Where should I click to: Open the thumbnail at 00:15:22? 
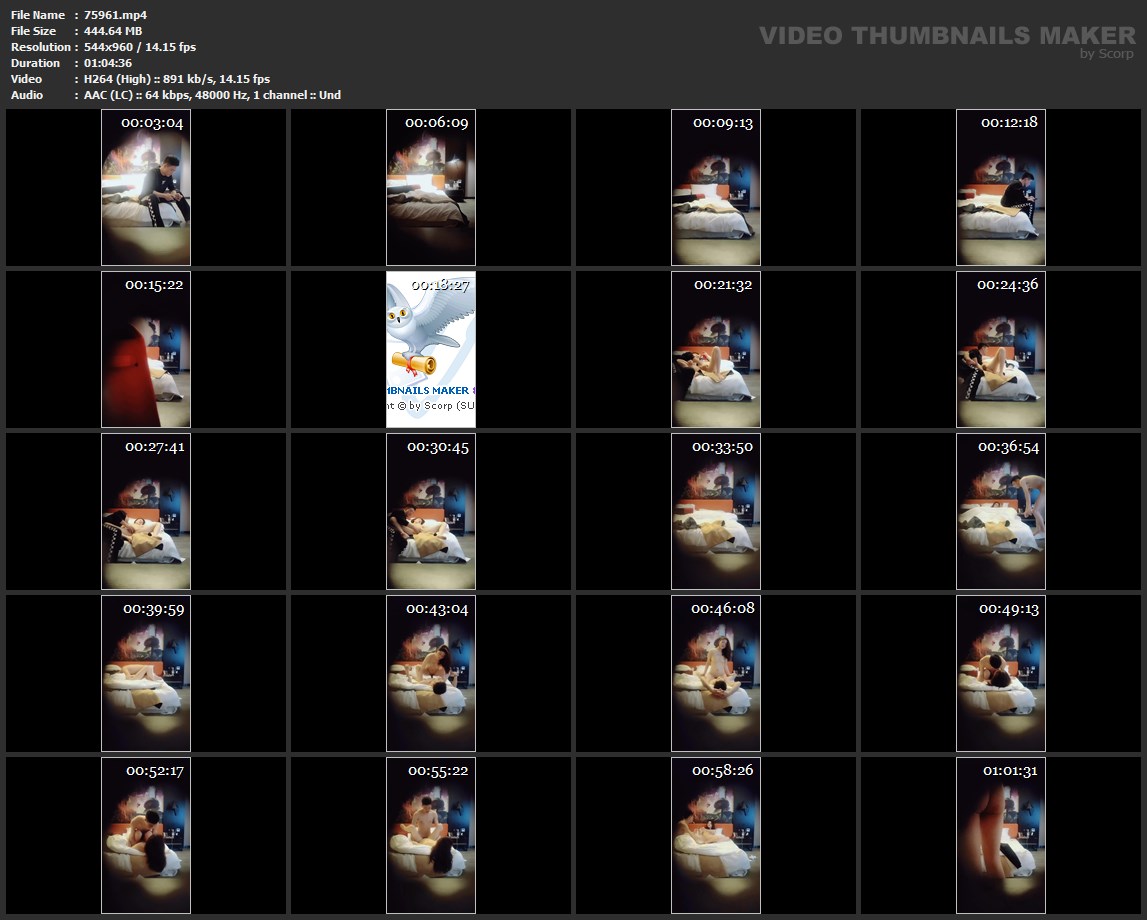(x=146, y=350)
